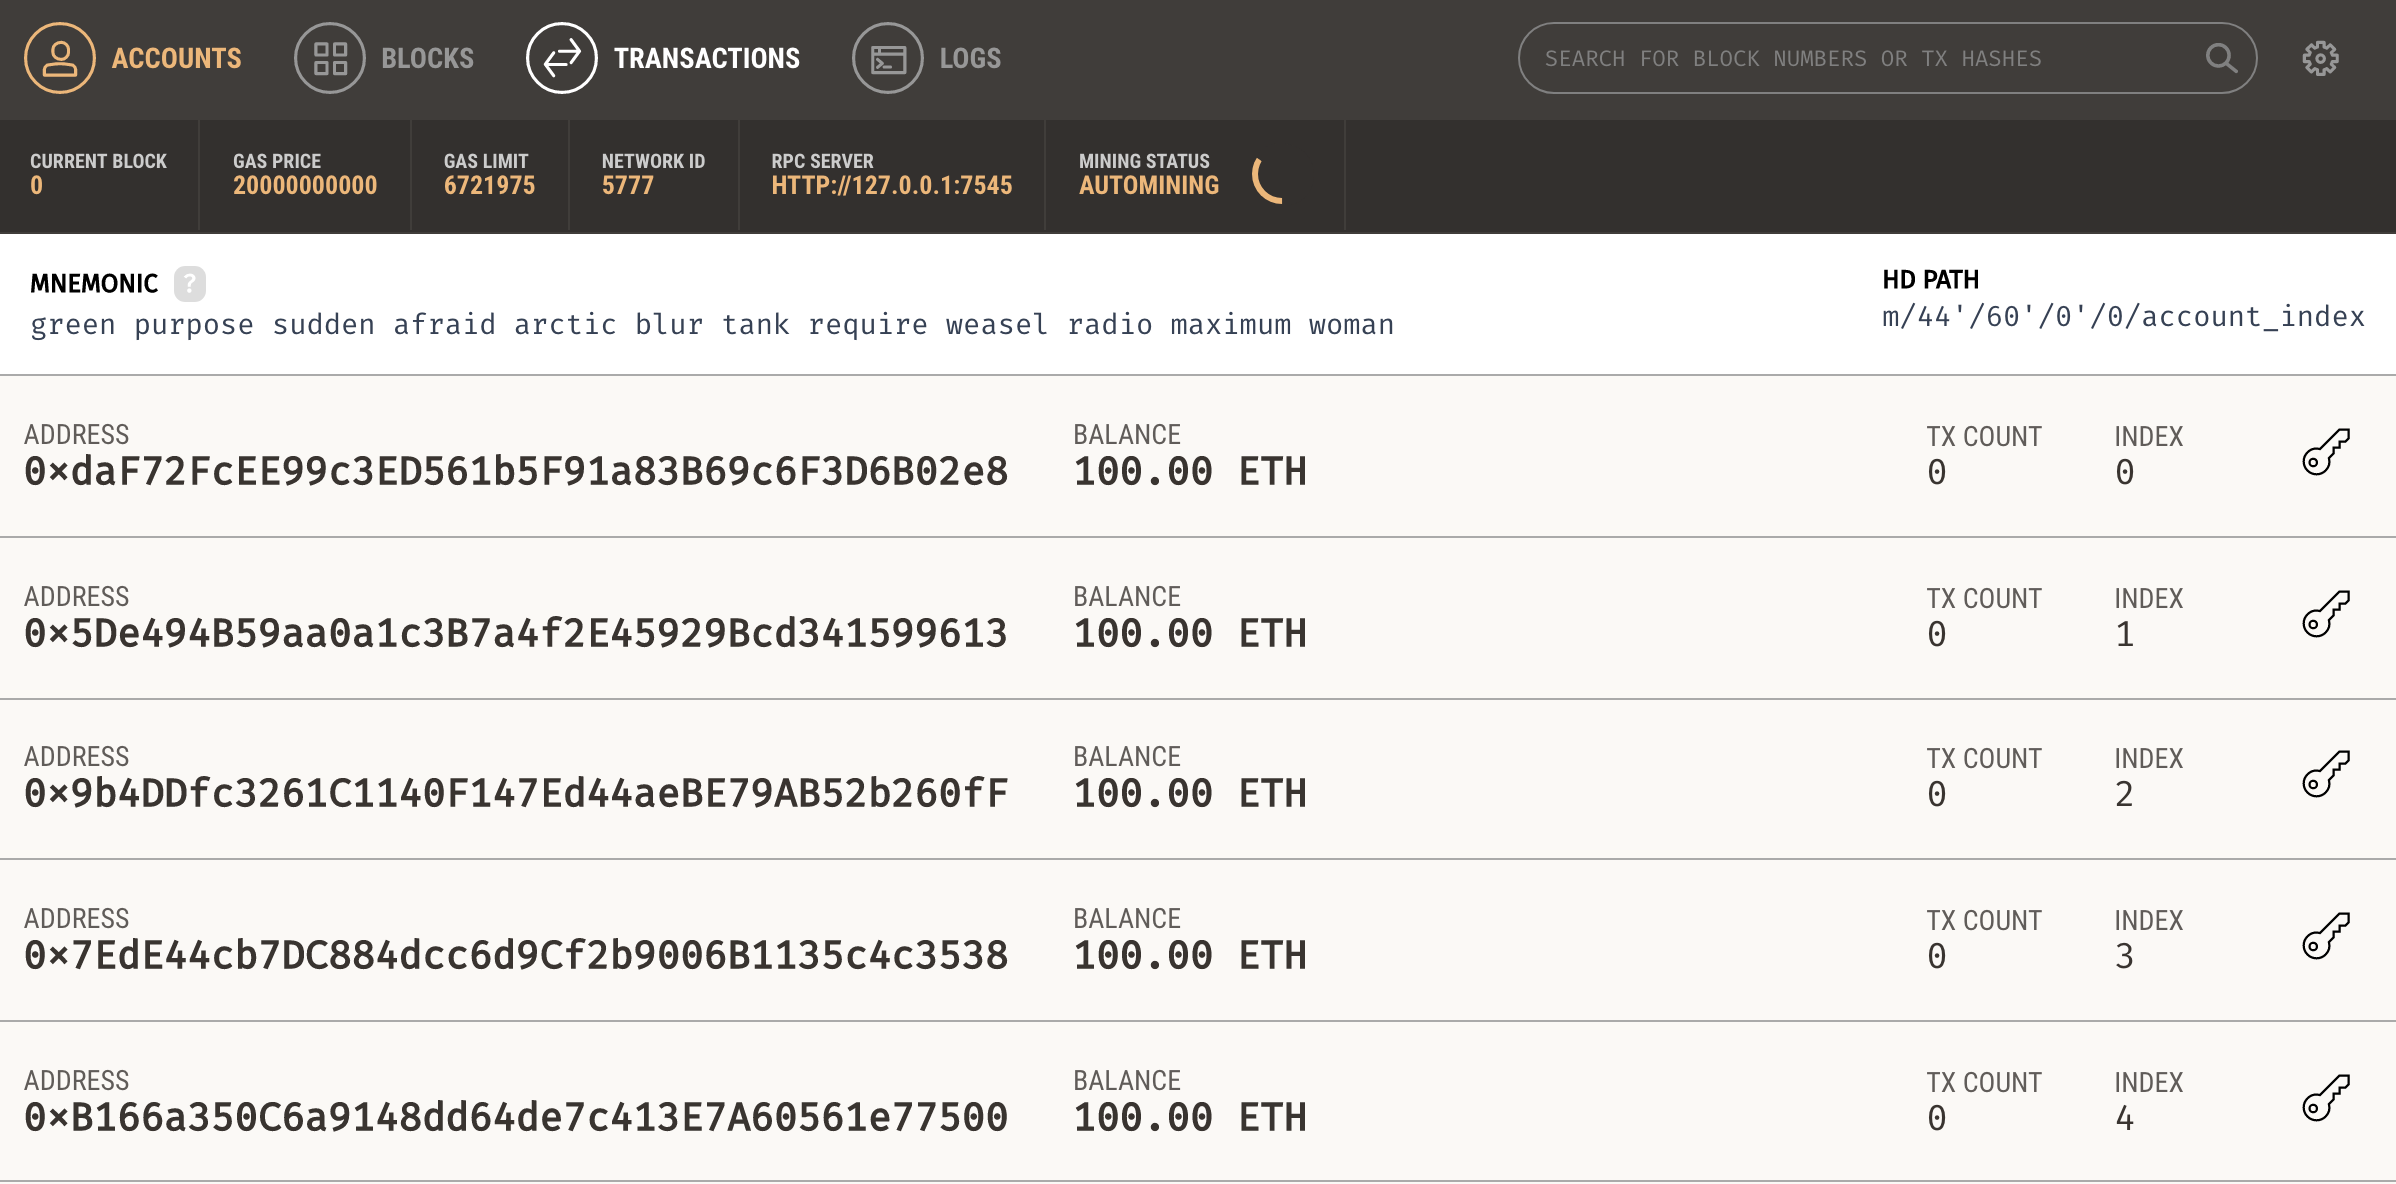Viewport: 2396px width, 1184px height.
Task: Open the Blocks view icon
Action: 330,57
